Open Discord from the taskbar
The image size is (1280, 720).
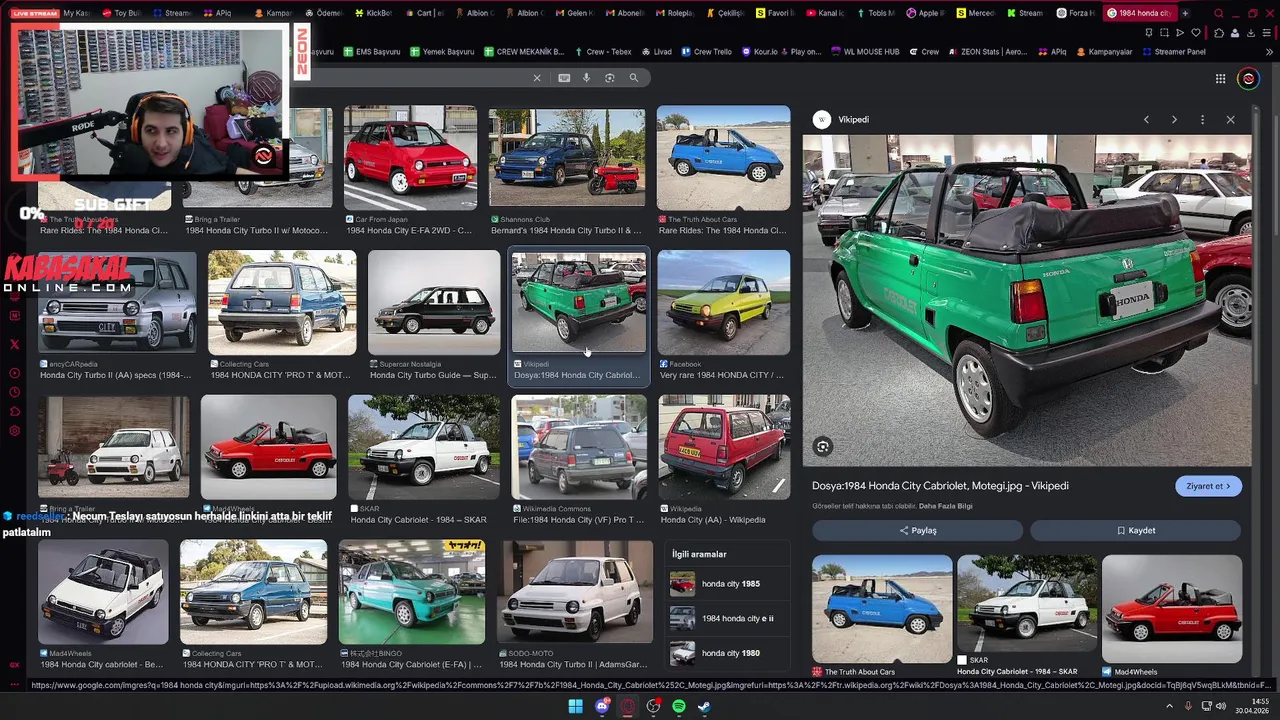click(x=602, y=707)
